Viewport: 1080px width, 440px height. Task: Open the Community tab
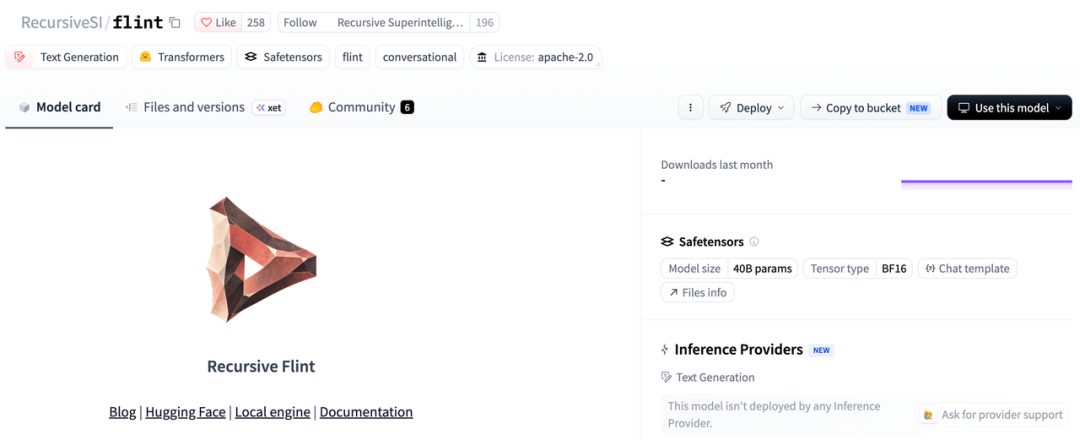pyautogui.click(x=361, y=107)
